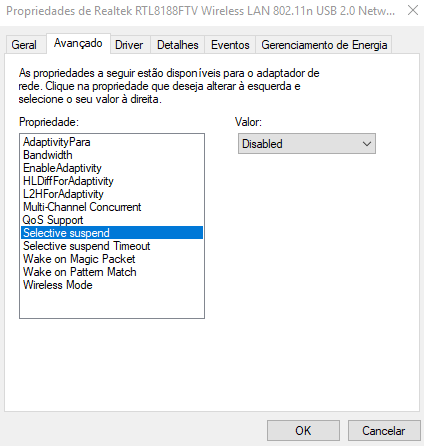Viewport: 424px width, 446px height.
Task: Choose Multi-Channel Concurrent property
Action: point(112,207)
